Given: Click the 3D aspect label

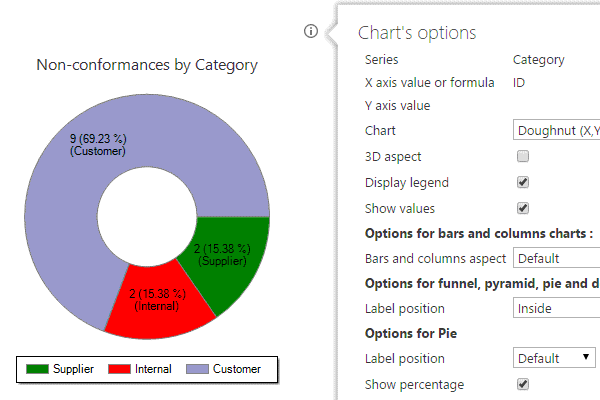Looking at the screenshot, I should [x=393, y=157].
